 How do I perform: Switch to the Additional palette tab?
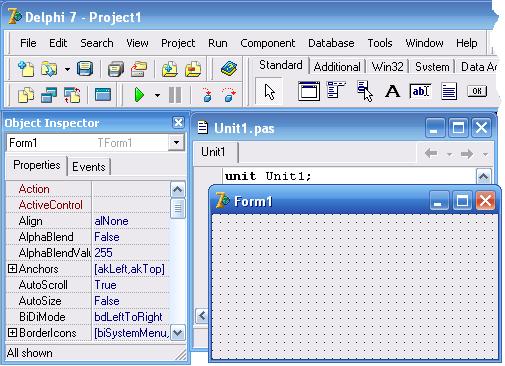pos(337,67)
